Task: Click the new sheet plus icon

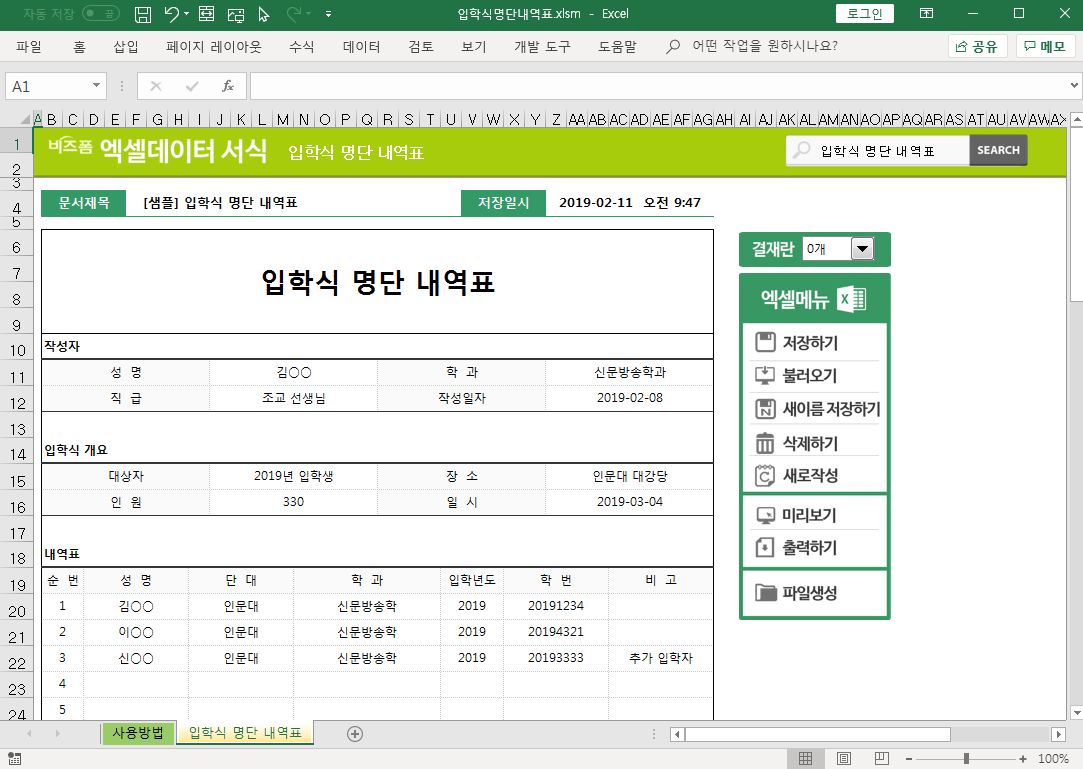Action: [x=354, y=733]
